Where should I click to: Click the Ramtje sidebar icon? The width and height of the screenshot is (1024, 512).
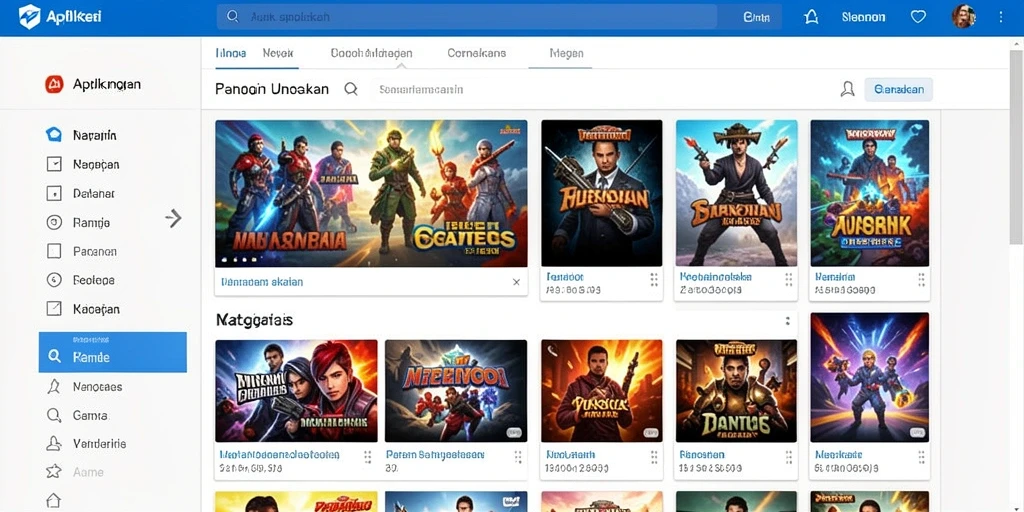click(54, 223)
